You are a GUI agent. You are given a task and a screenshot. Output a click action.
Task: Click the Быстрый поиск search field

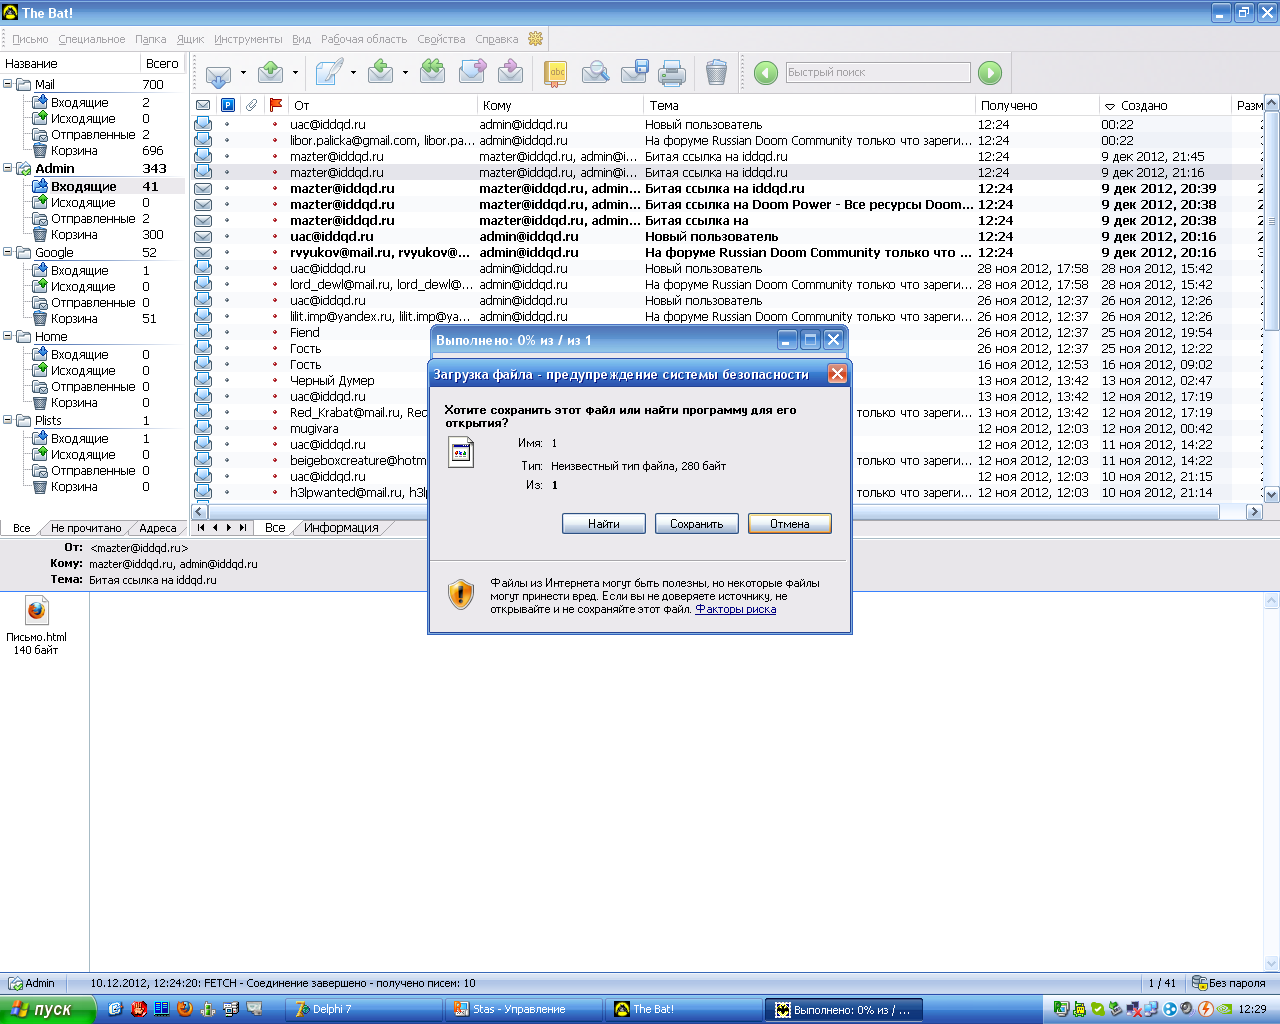point(877,72)
